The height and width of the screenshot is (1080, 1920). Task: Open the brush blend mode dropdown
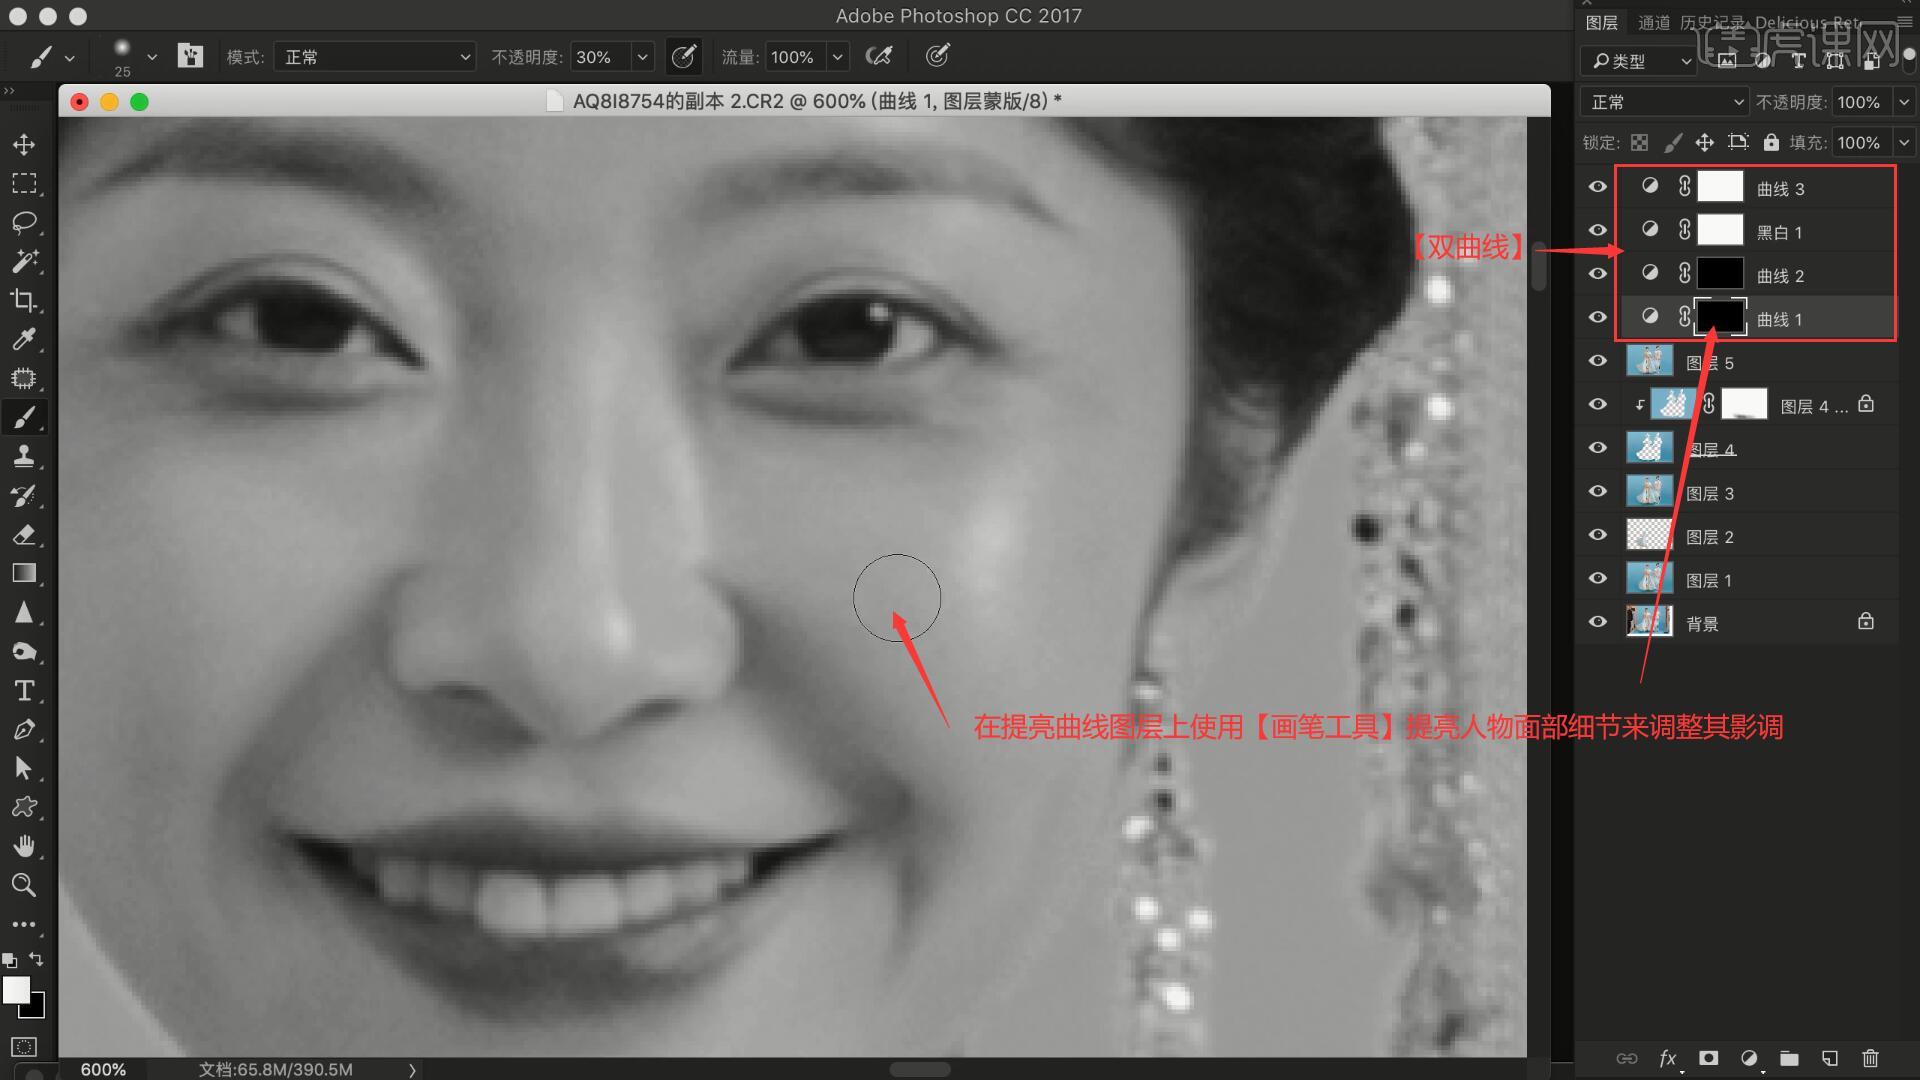click(375, 57)
